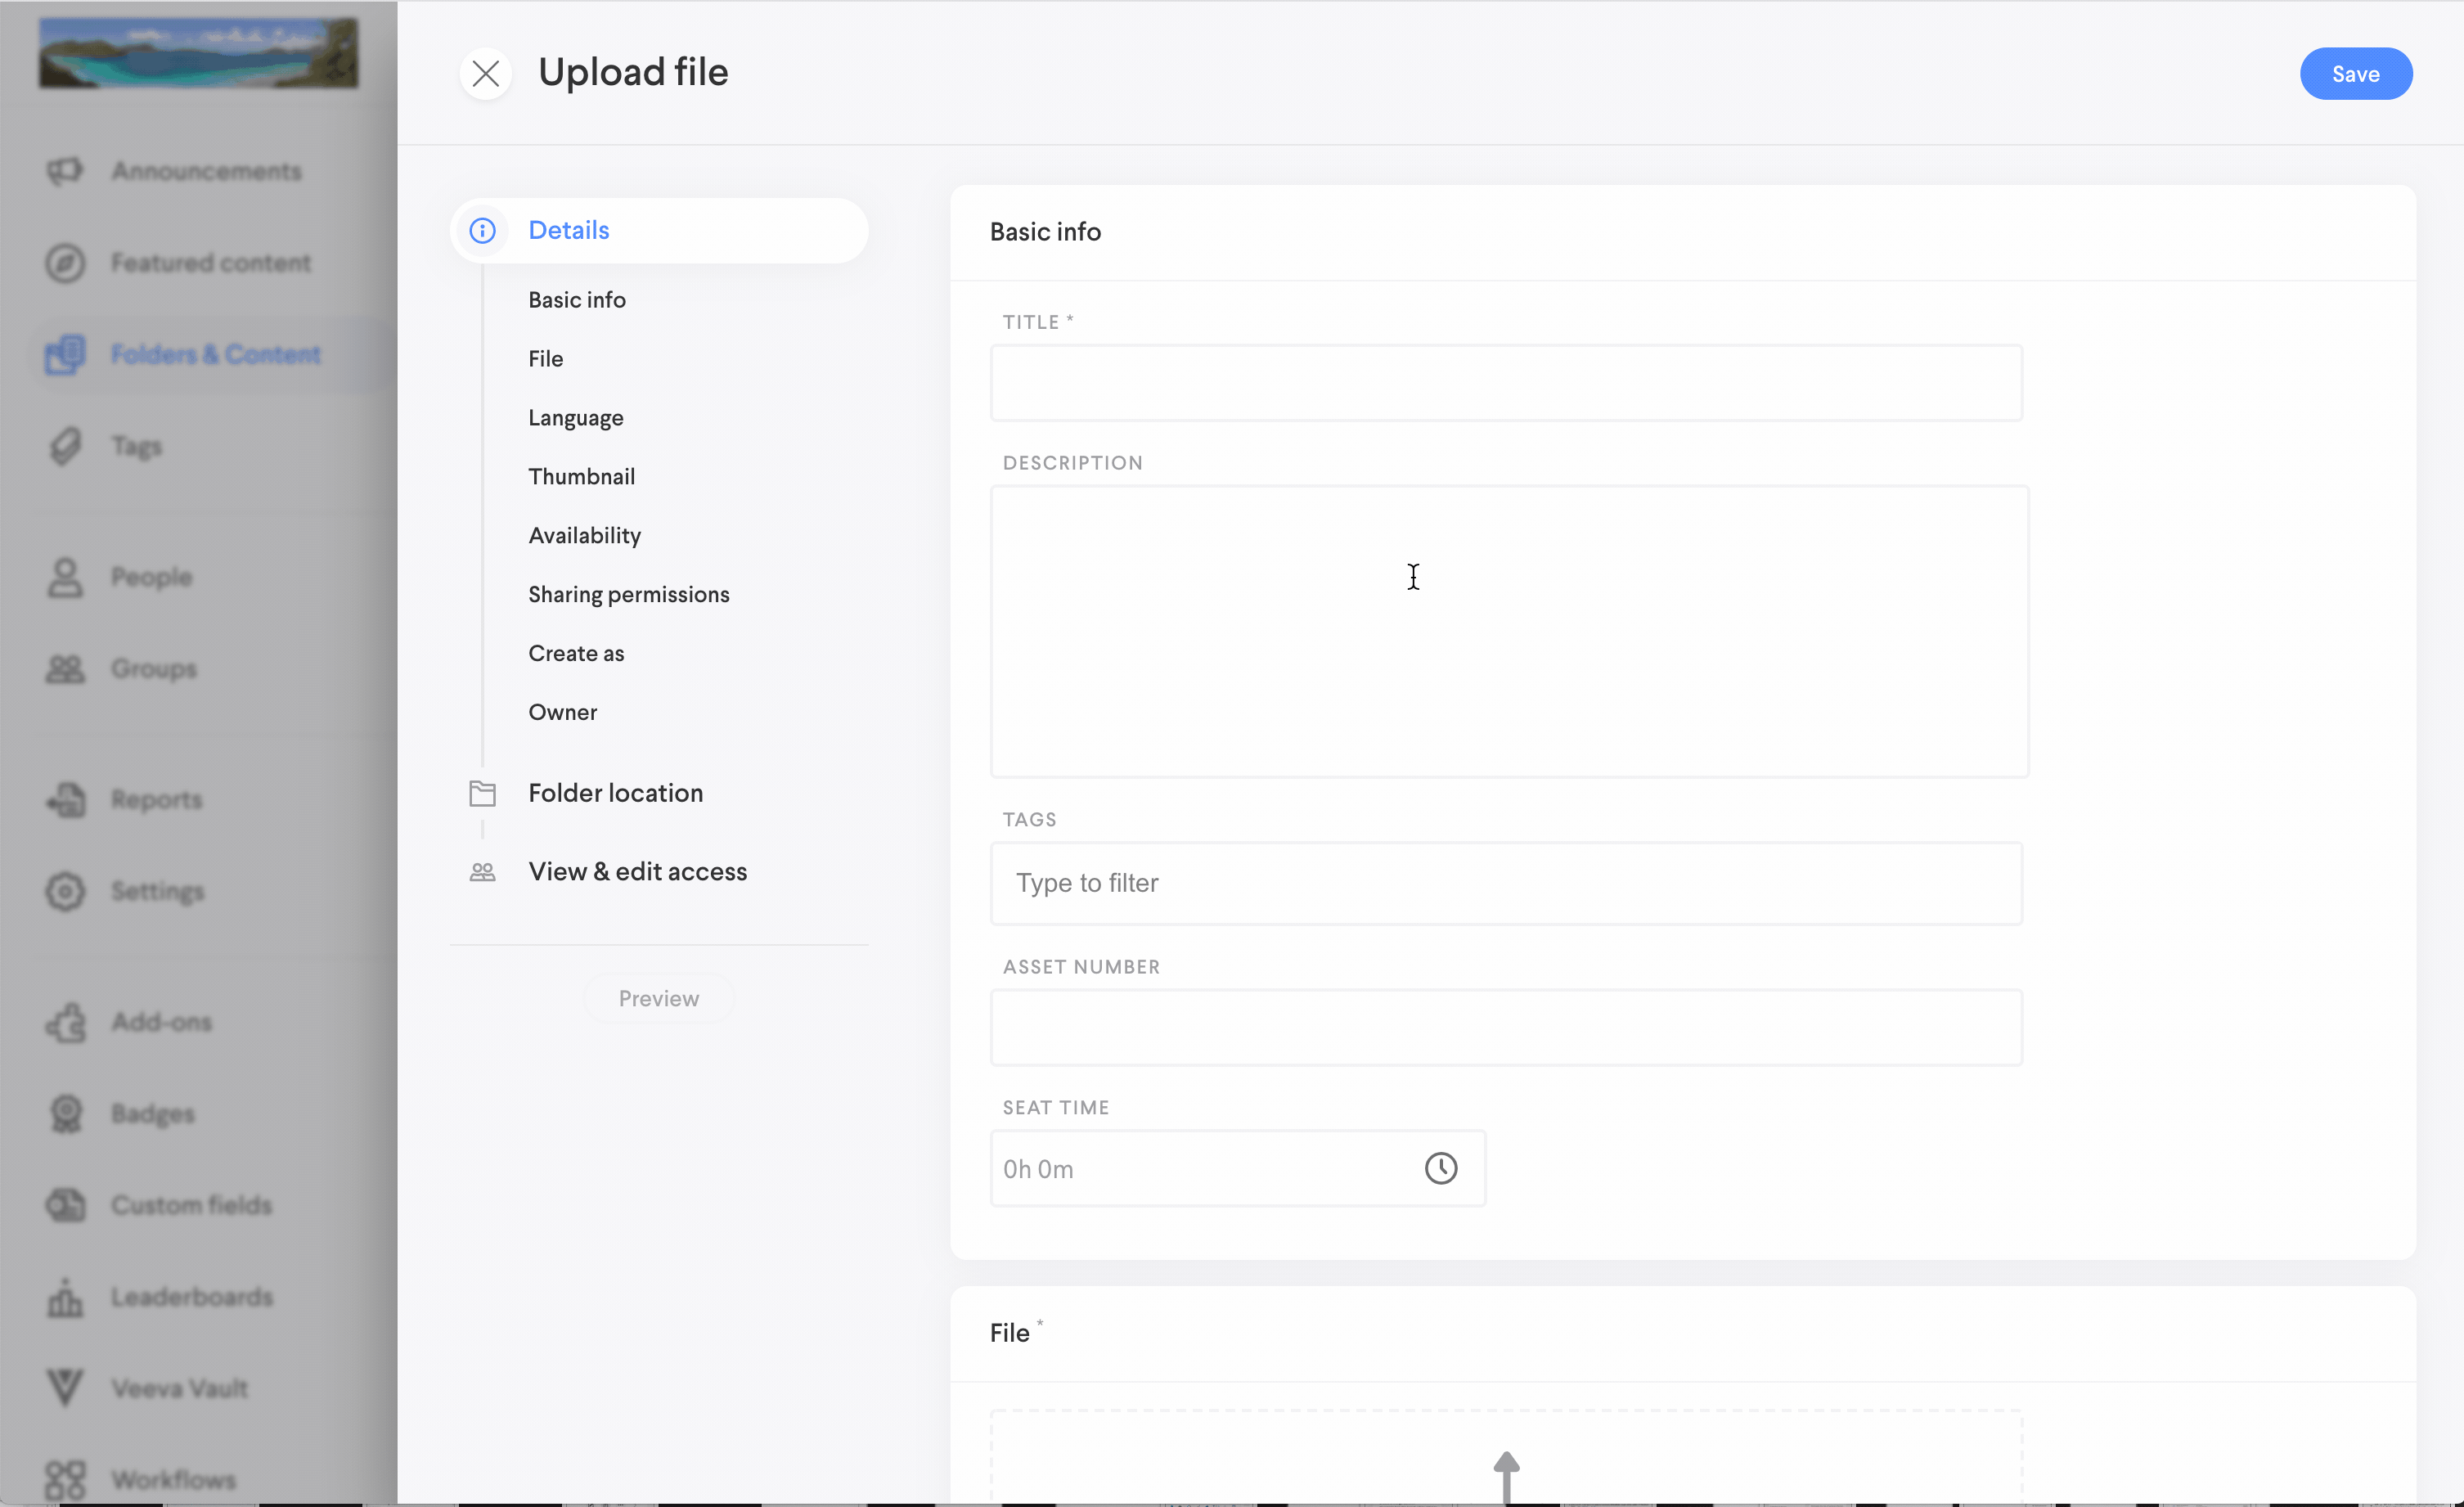Click the clock icon in Seat Time
The image size is (2464, 1507).
coord(1440,1168)
